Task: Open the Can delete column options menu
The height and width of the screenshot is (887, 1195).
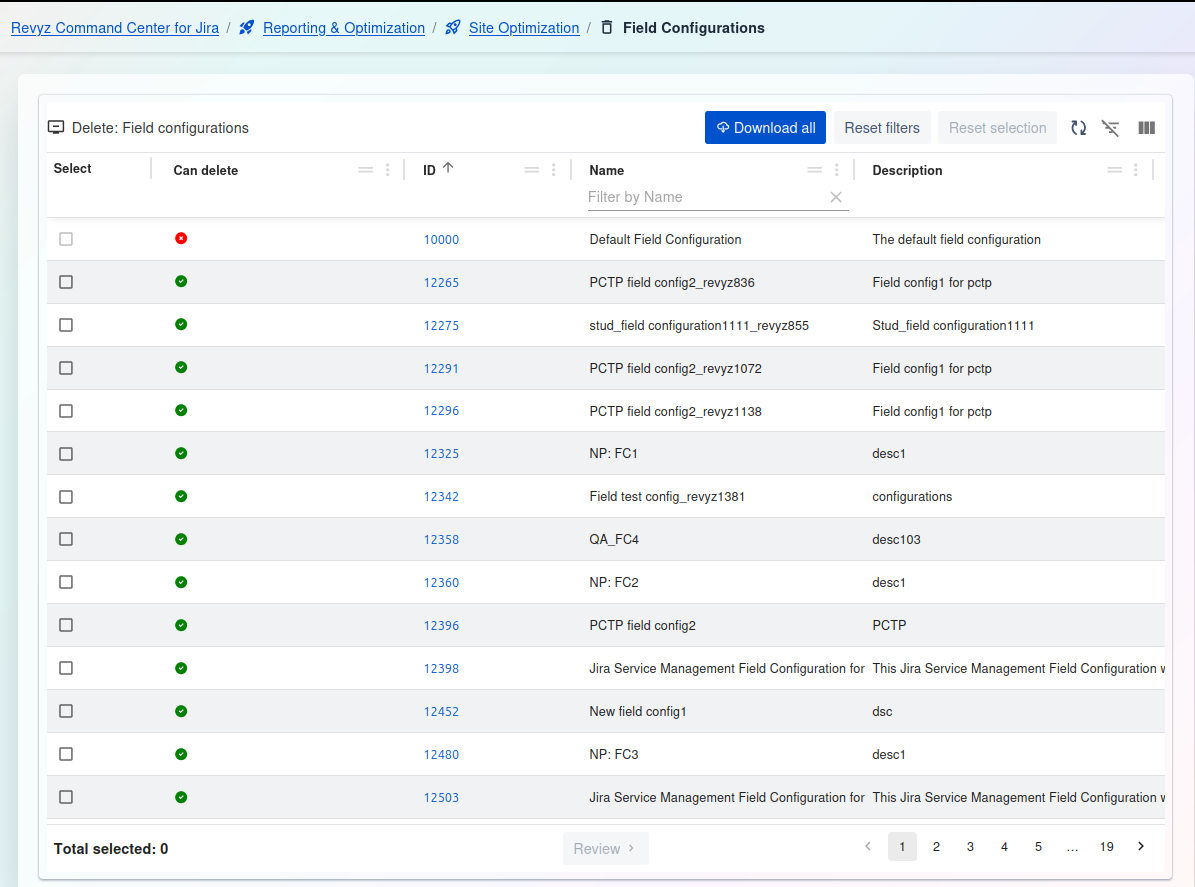Action: point(388,170)
